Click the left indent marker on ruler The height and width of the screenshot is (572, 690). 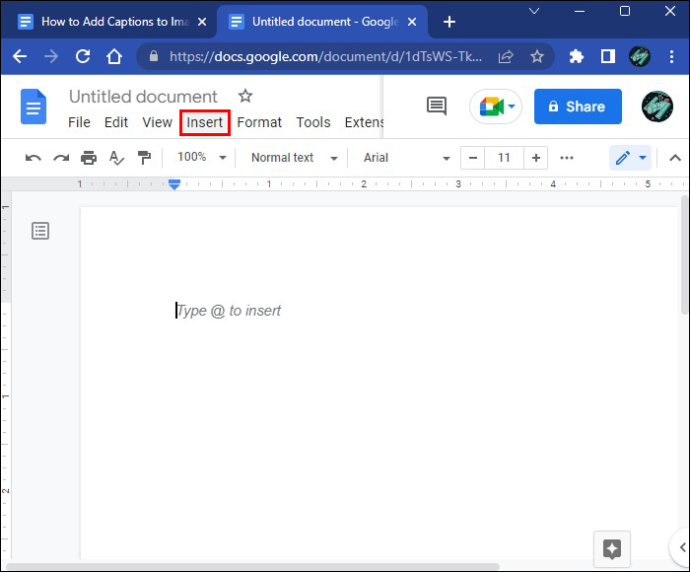click(174, 184)
